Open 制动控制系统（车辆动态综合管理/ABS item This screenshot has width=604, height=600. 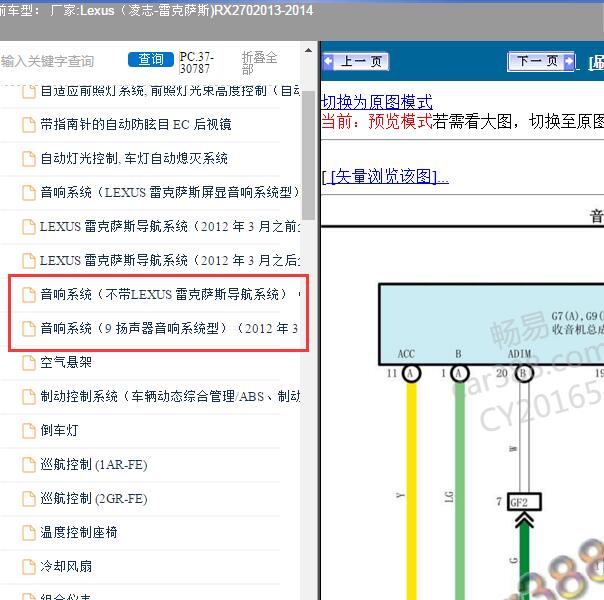tap(170, 396)
